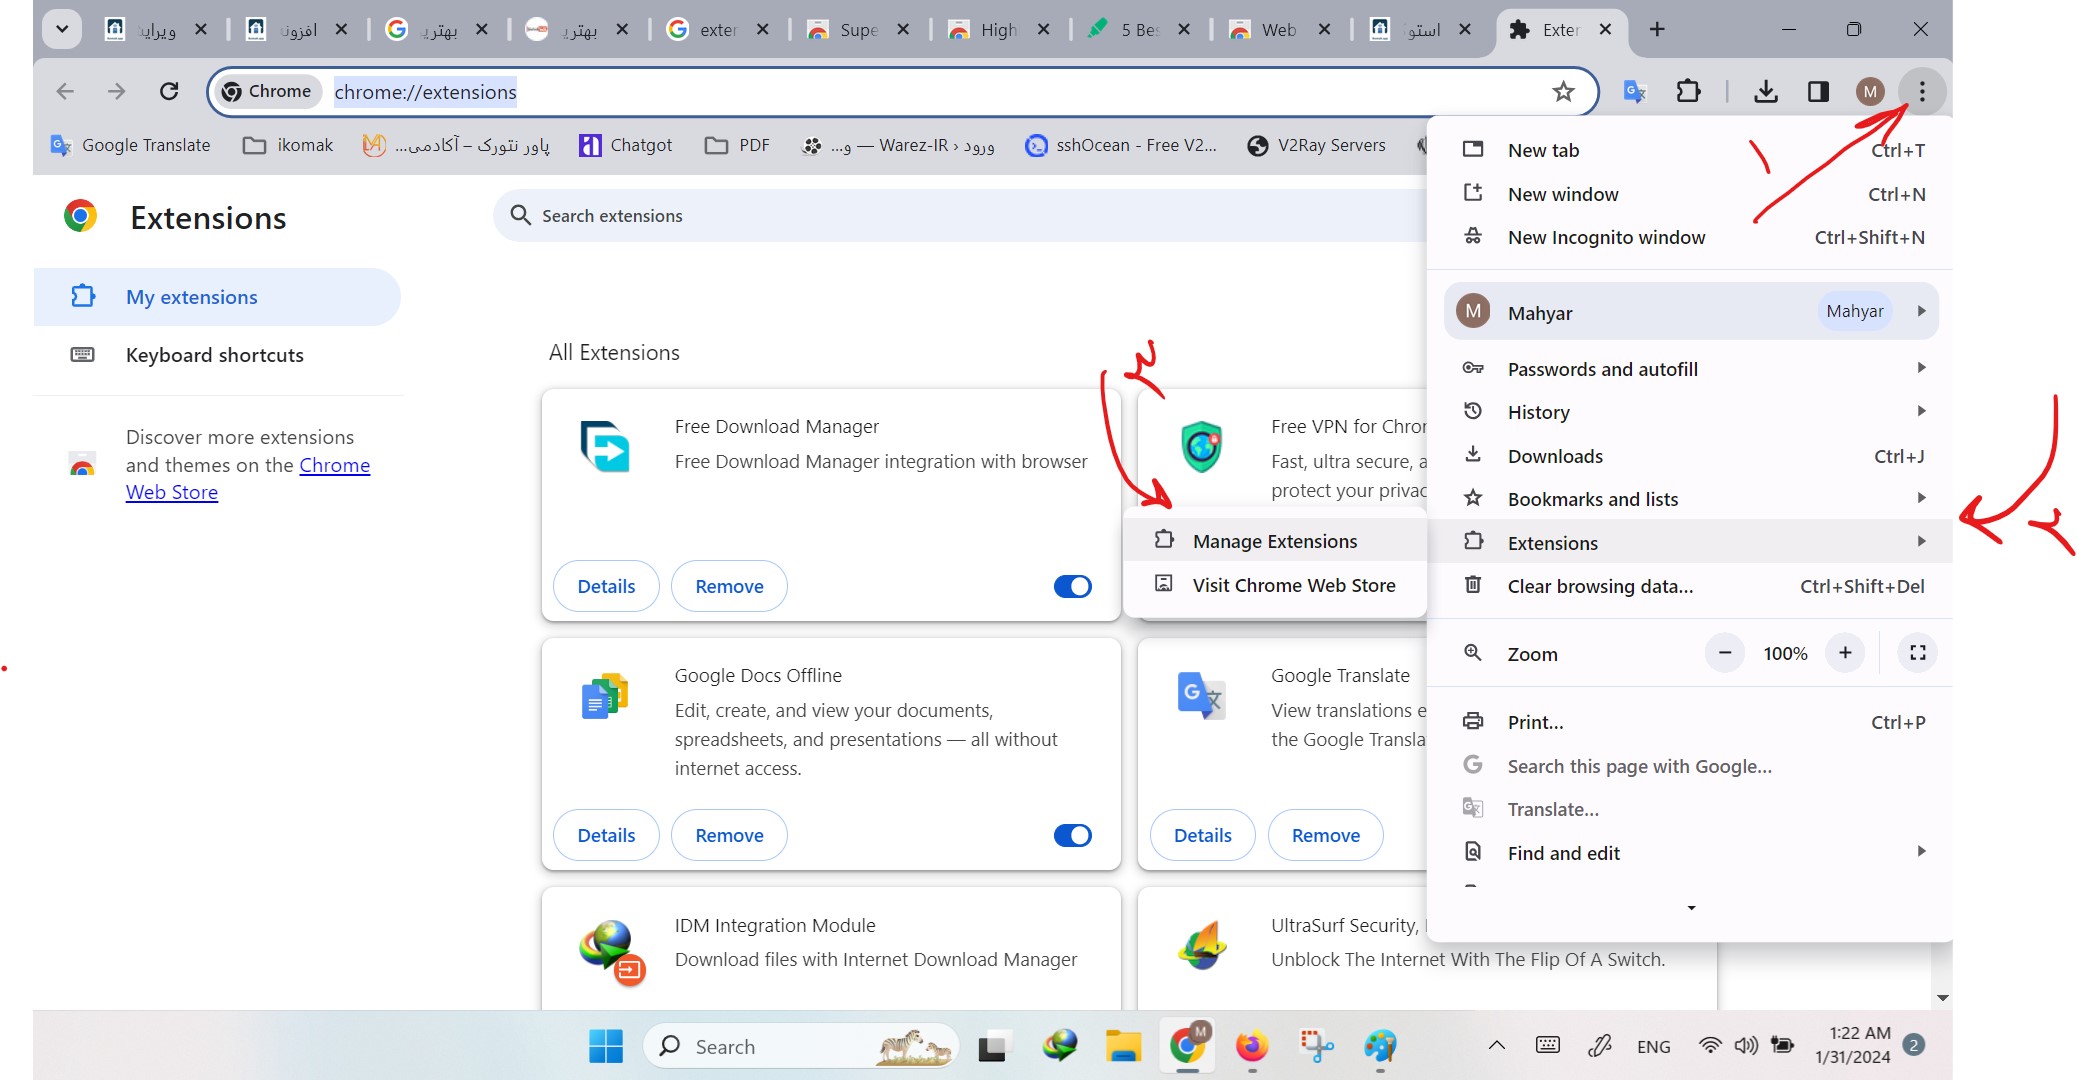This screenshot has width=2077, height=1080.
Task: Decrease zoom with minus button
Action: tap(1725, 653)
